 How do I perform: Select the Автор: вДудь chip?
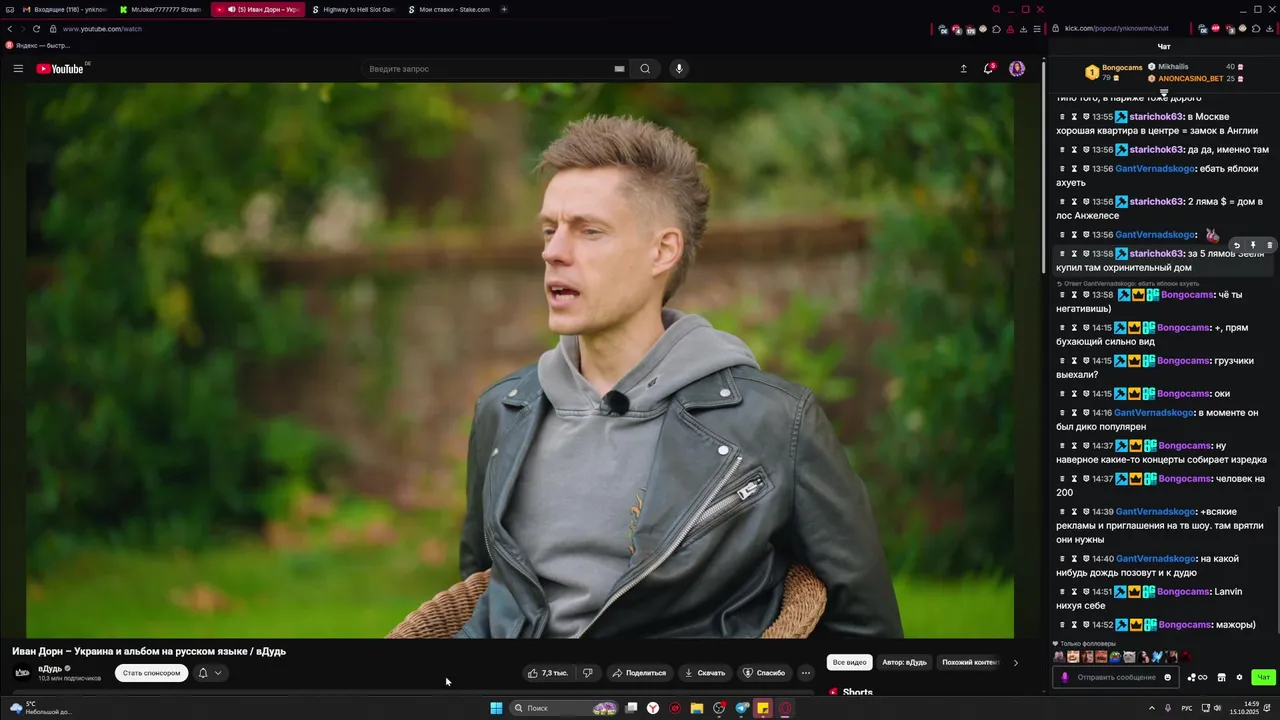point(904,662)
